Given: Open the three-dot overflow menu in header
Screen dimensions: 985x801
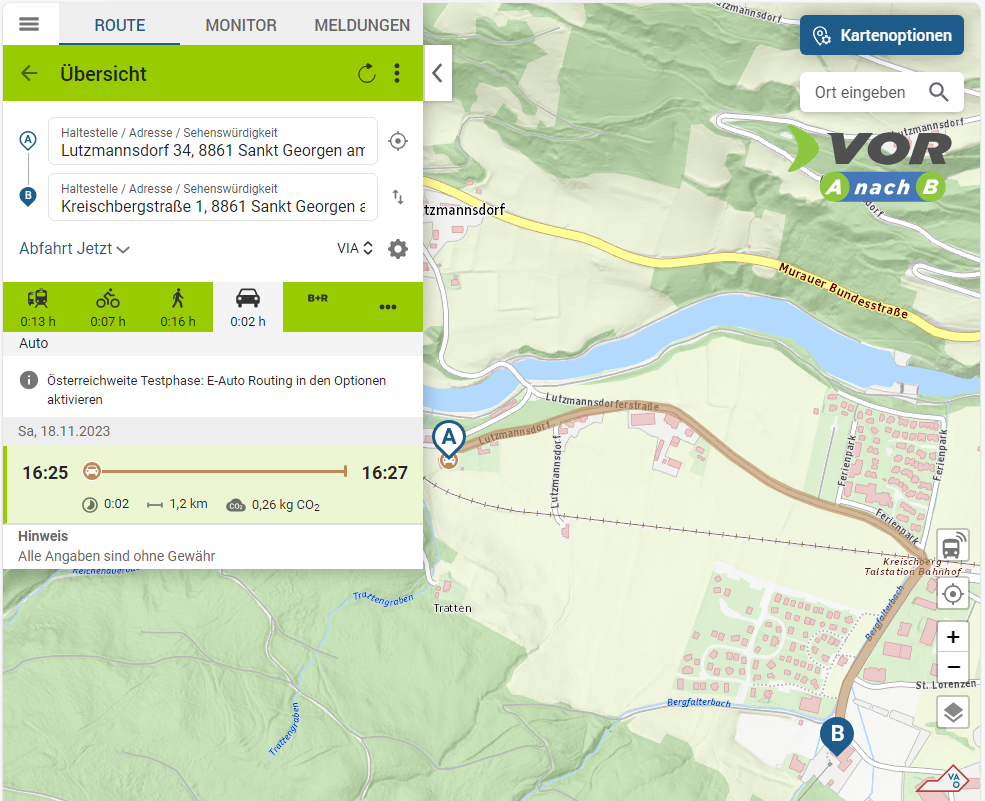Looking at the screenshot, I should 397,73.
